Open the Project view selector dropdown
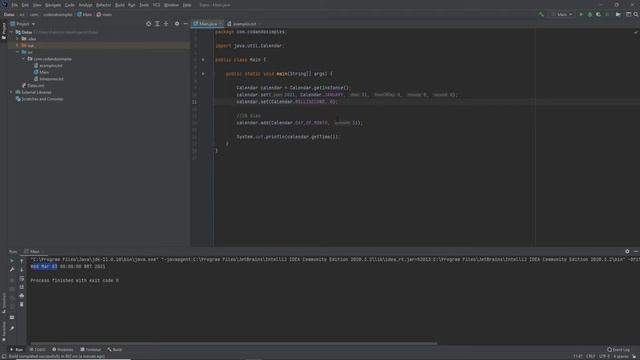The image size is (640, 360). 23,24
